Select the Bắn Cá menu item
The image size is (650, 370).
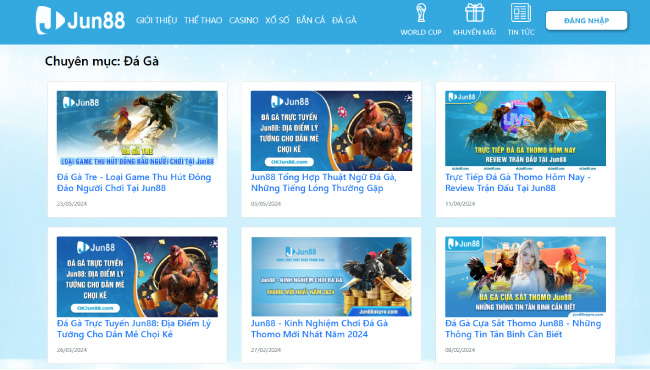coord(310,20)
